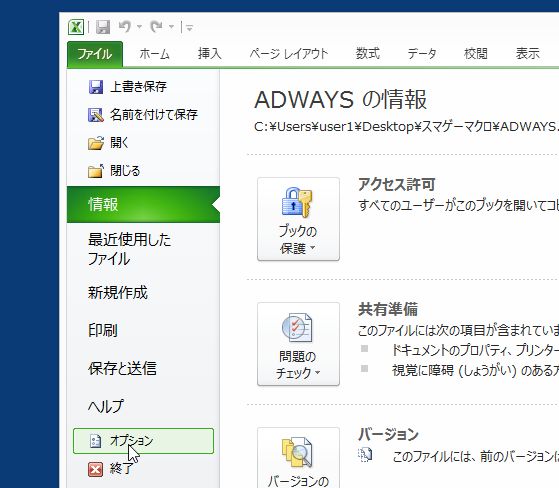Click the Undo arrow icon

125,26
